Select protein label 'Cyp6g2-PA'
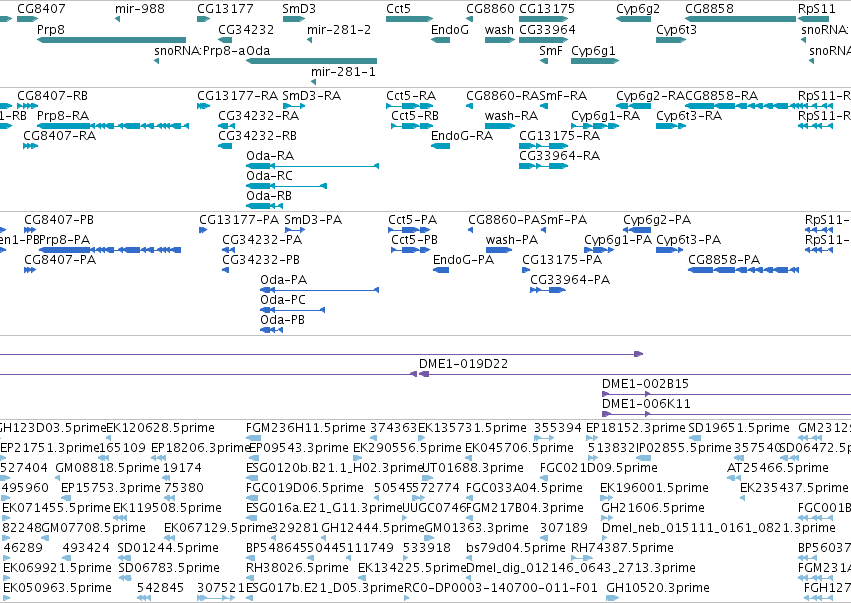 pos(657,220)
